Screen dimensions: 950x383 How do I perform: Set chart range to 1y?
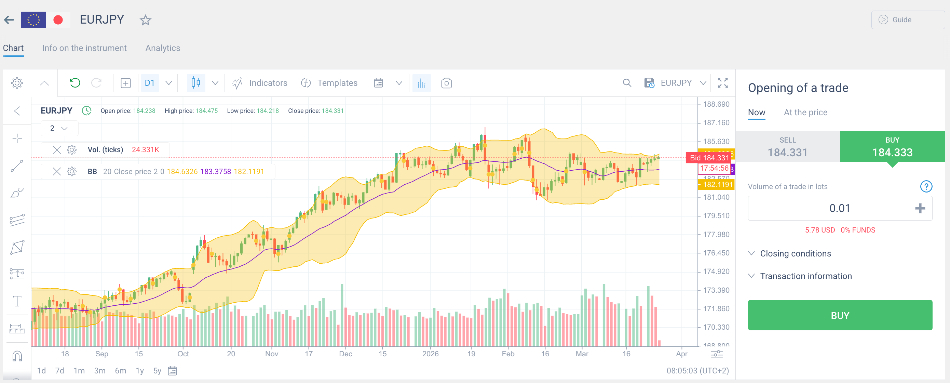click(x=140, y=370)
